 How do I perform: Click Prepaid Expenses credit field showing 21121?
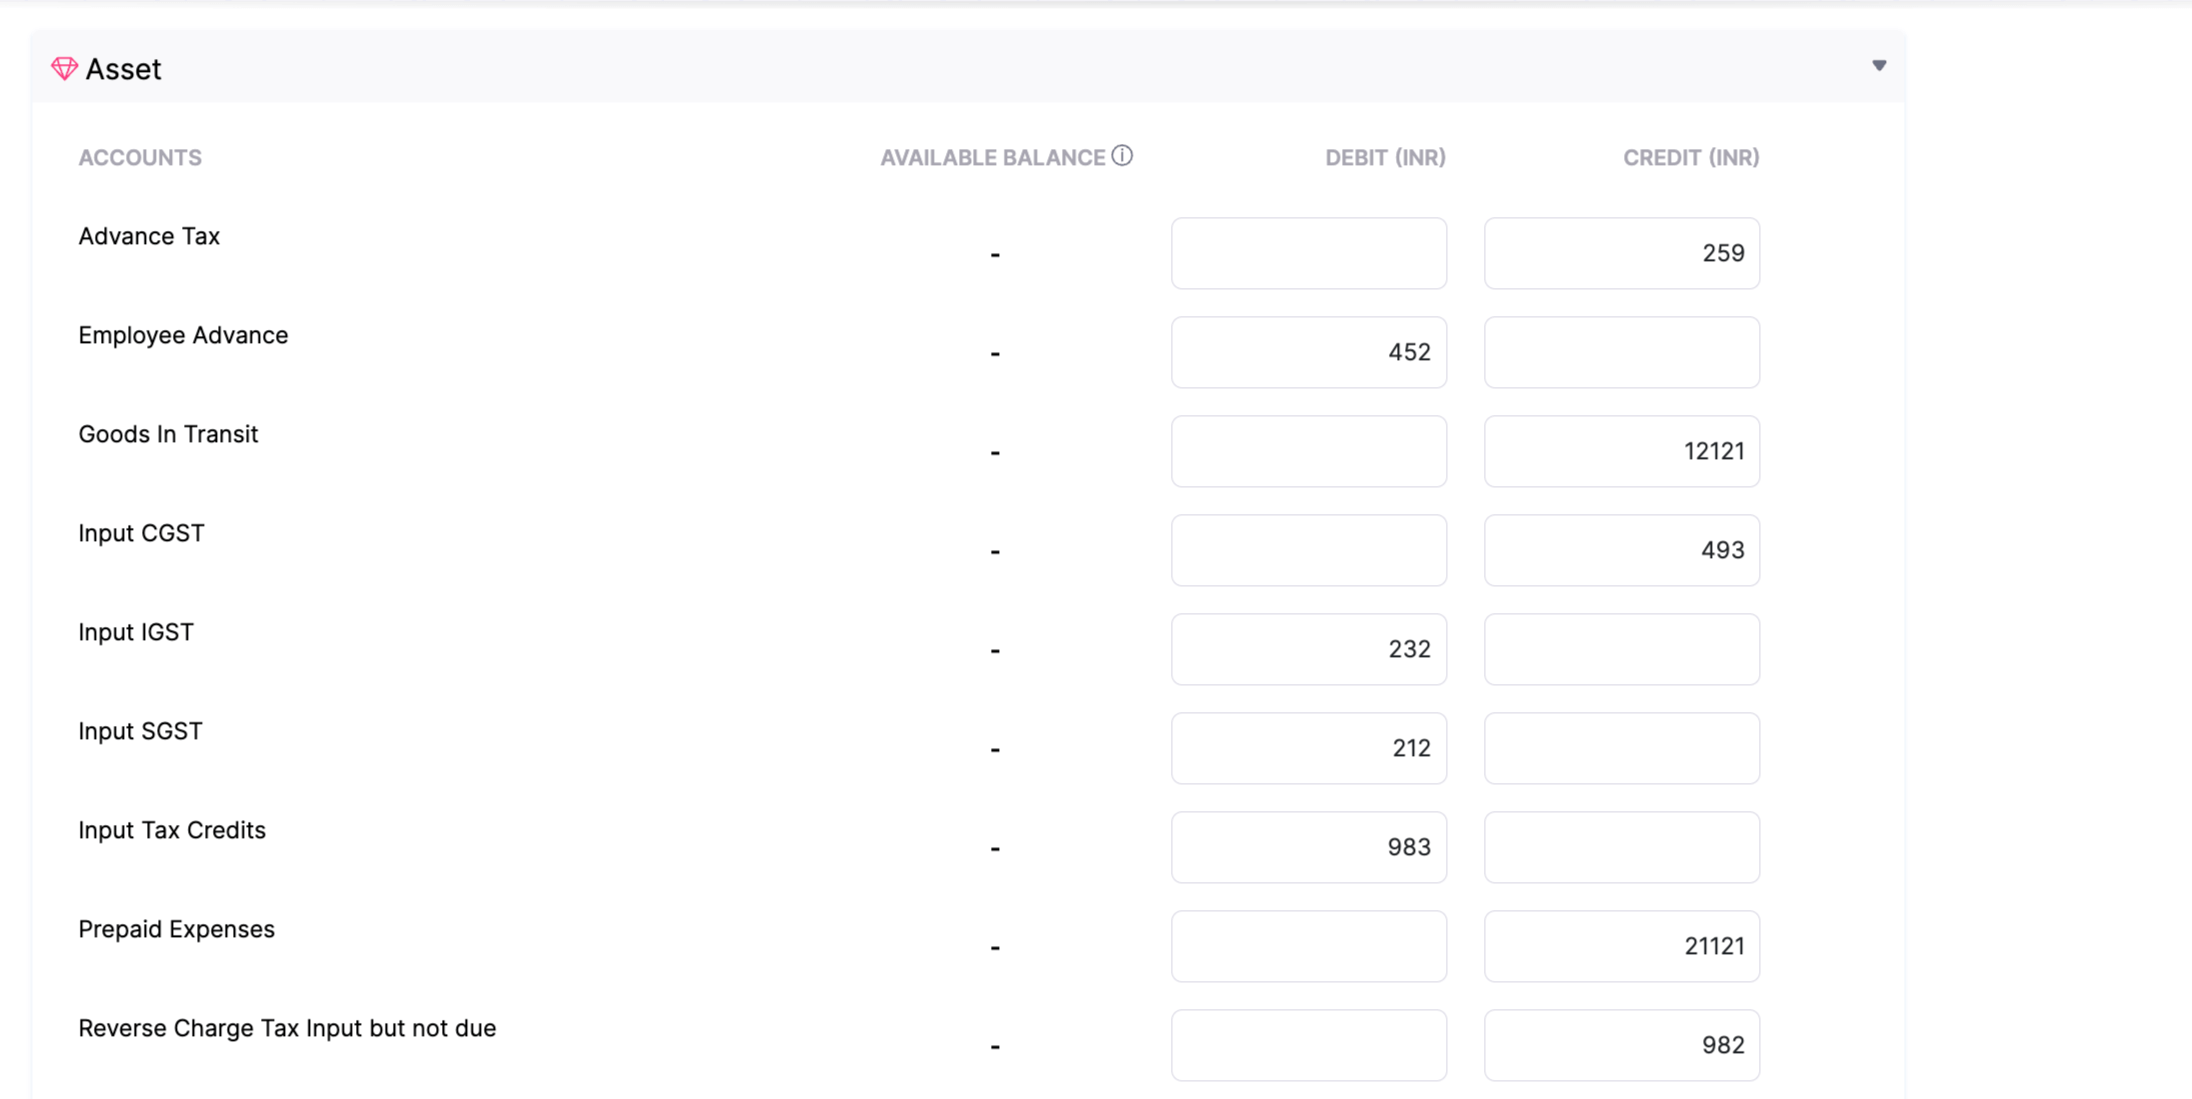pyautogui.click(x=1621, y=946)
